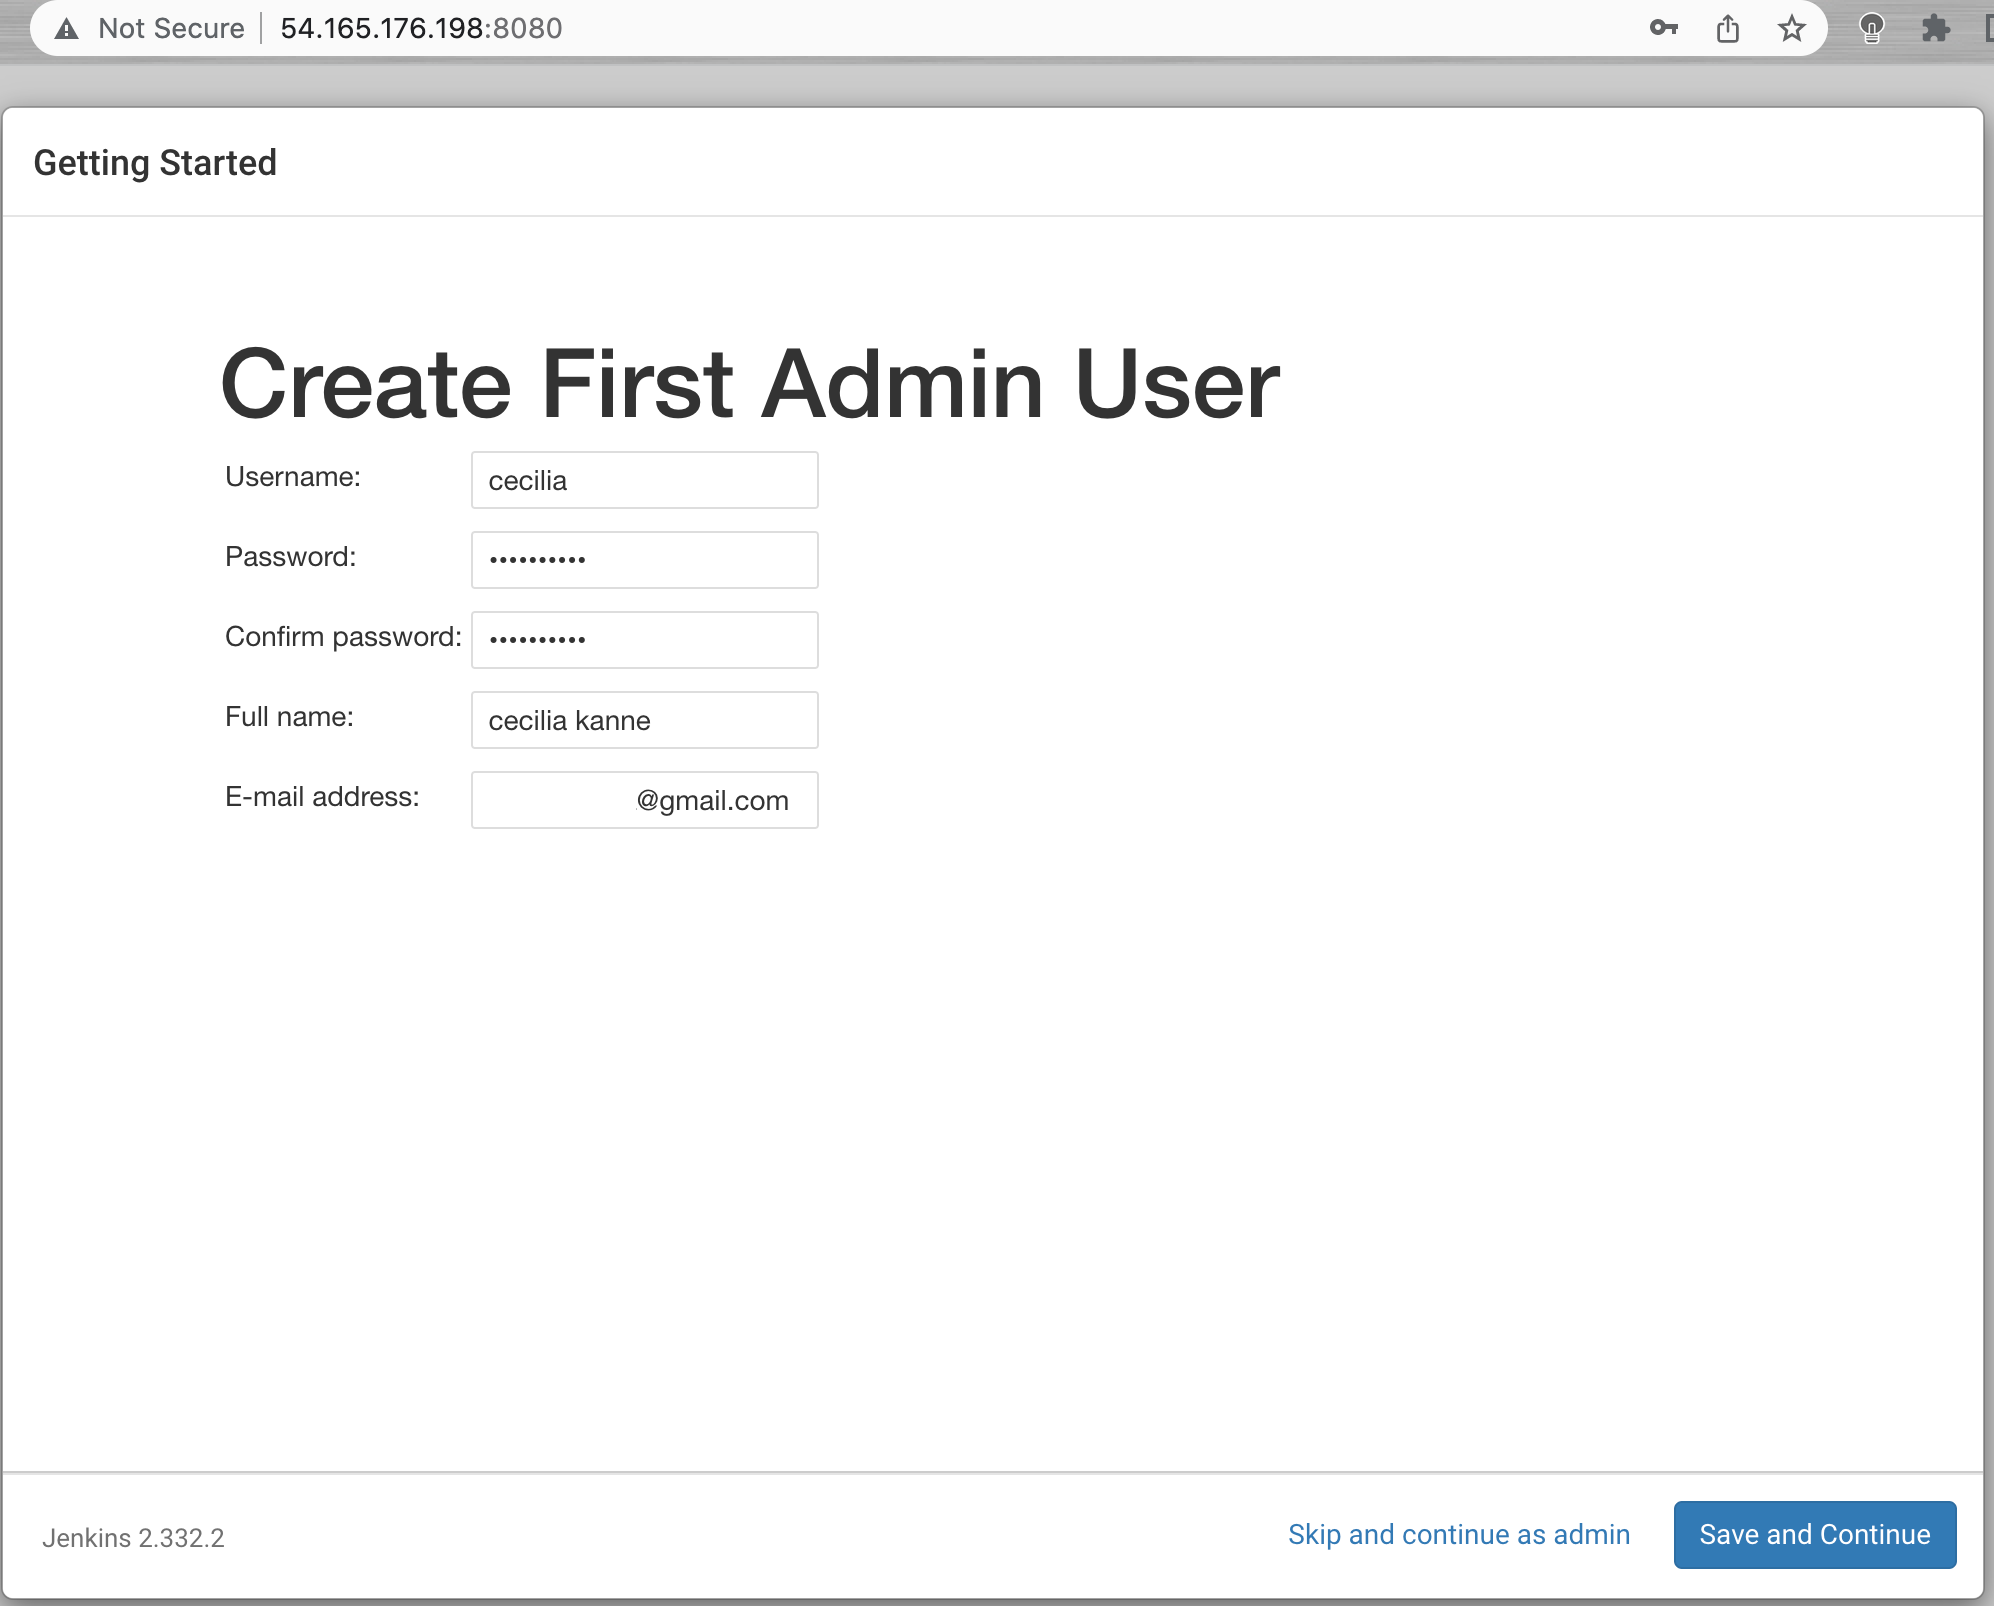Click the share page icon
Viewport: 1994px width, 1606px height.
[x=1727, y=28]
